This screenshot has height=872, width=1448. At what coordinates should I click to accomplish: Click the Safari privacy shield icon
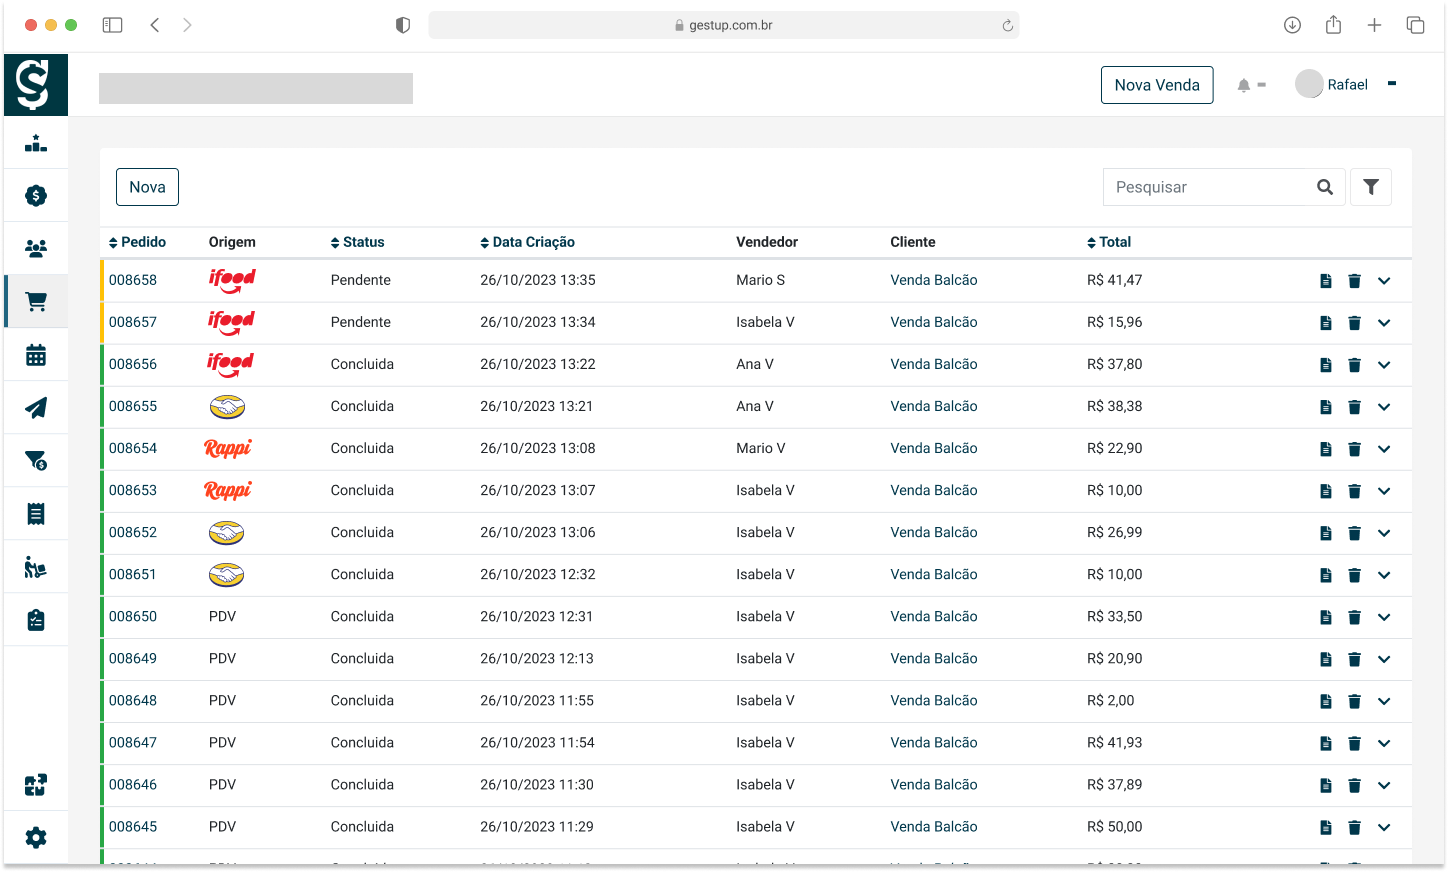pos(403,25)
